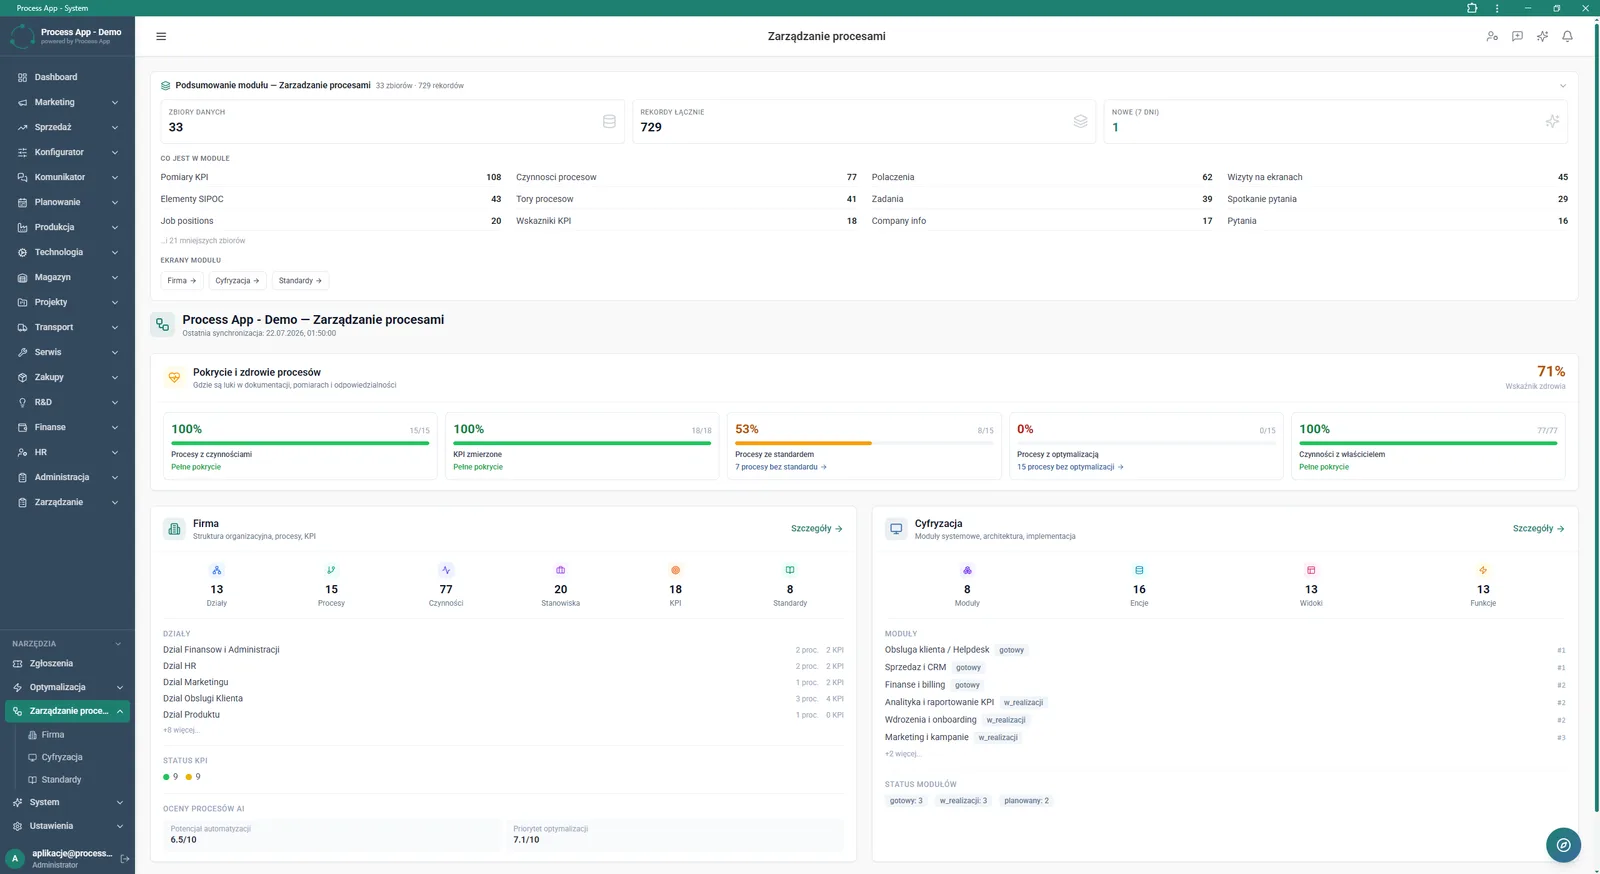This screenshot has height=874, width=1600.
Task: Click the 100% Procesy z czynnościami progress bar
Action: pyautogui.click(x=300, y=443)
